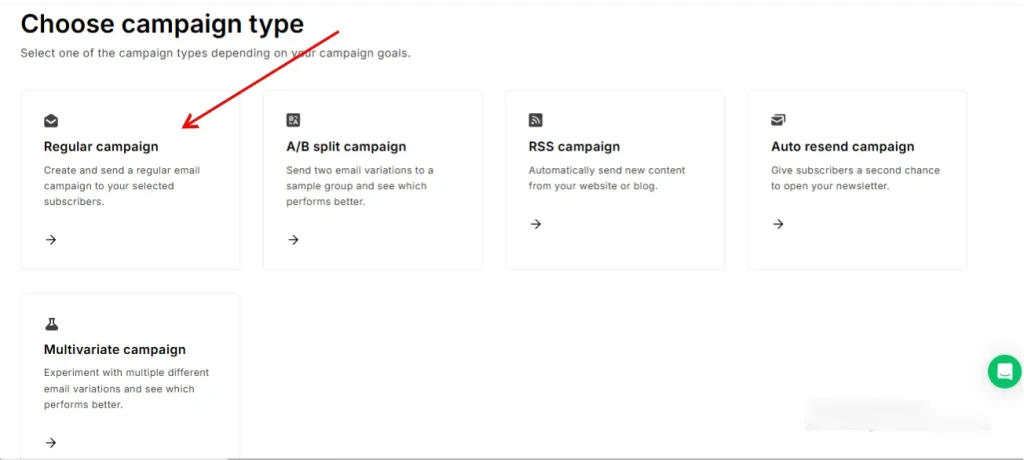The height and width of the screenshot is (460, 1024).
Task: Click the RSS feed icon
Action: pyautogui.click(x=536, y=120)
